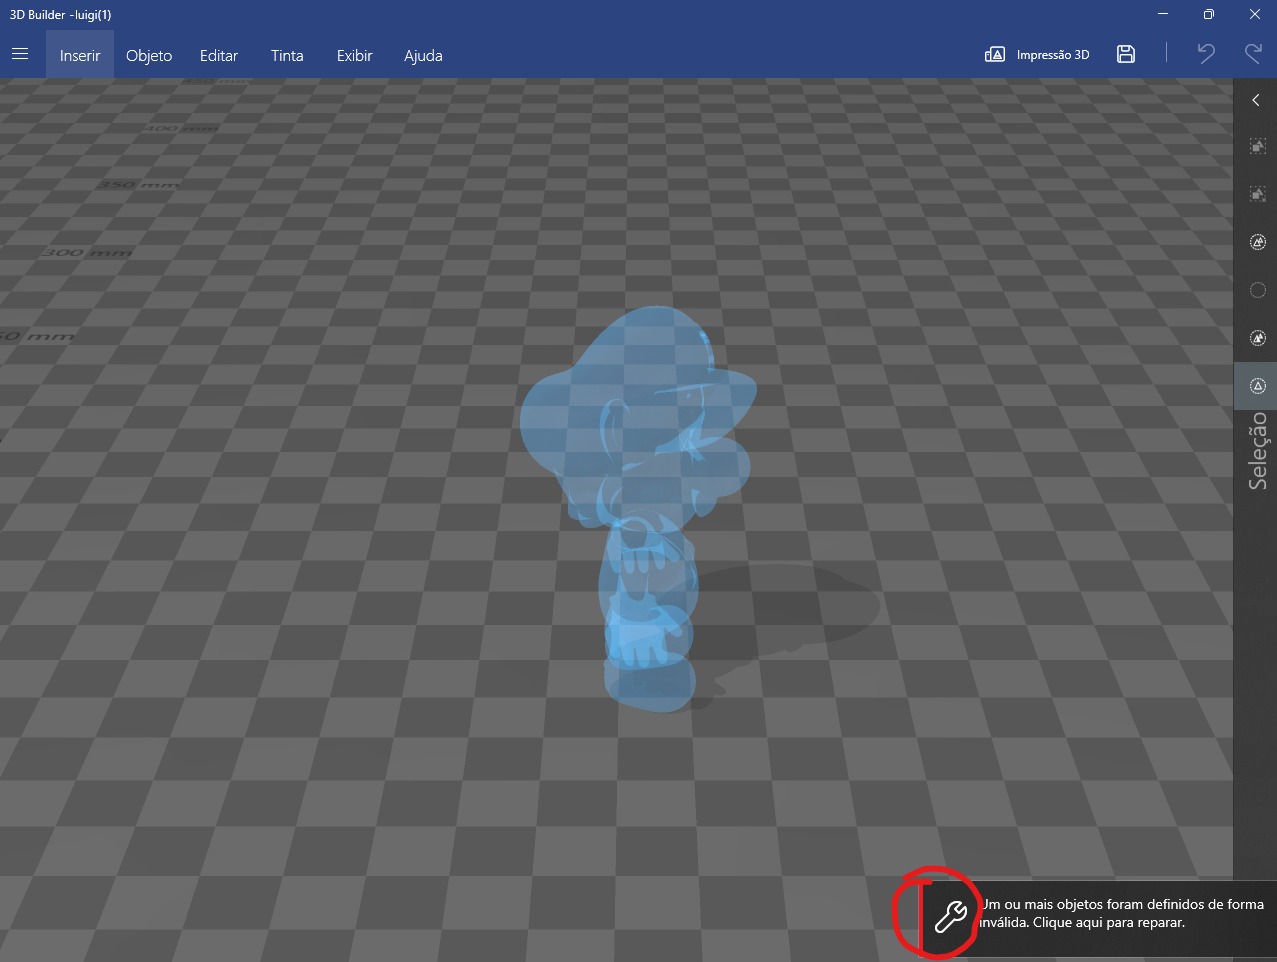Open the Ajuda tab
Screen dimensions: 1277x962
pos(423,55)
